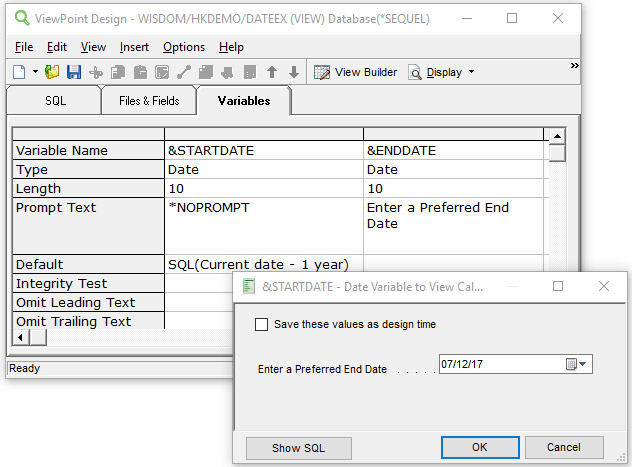Click the Omit Leading Text row header
The width and height of the screenshot is (632, 467).
(x=88, y=302)
